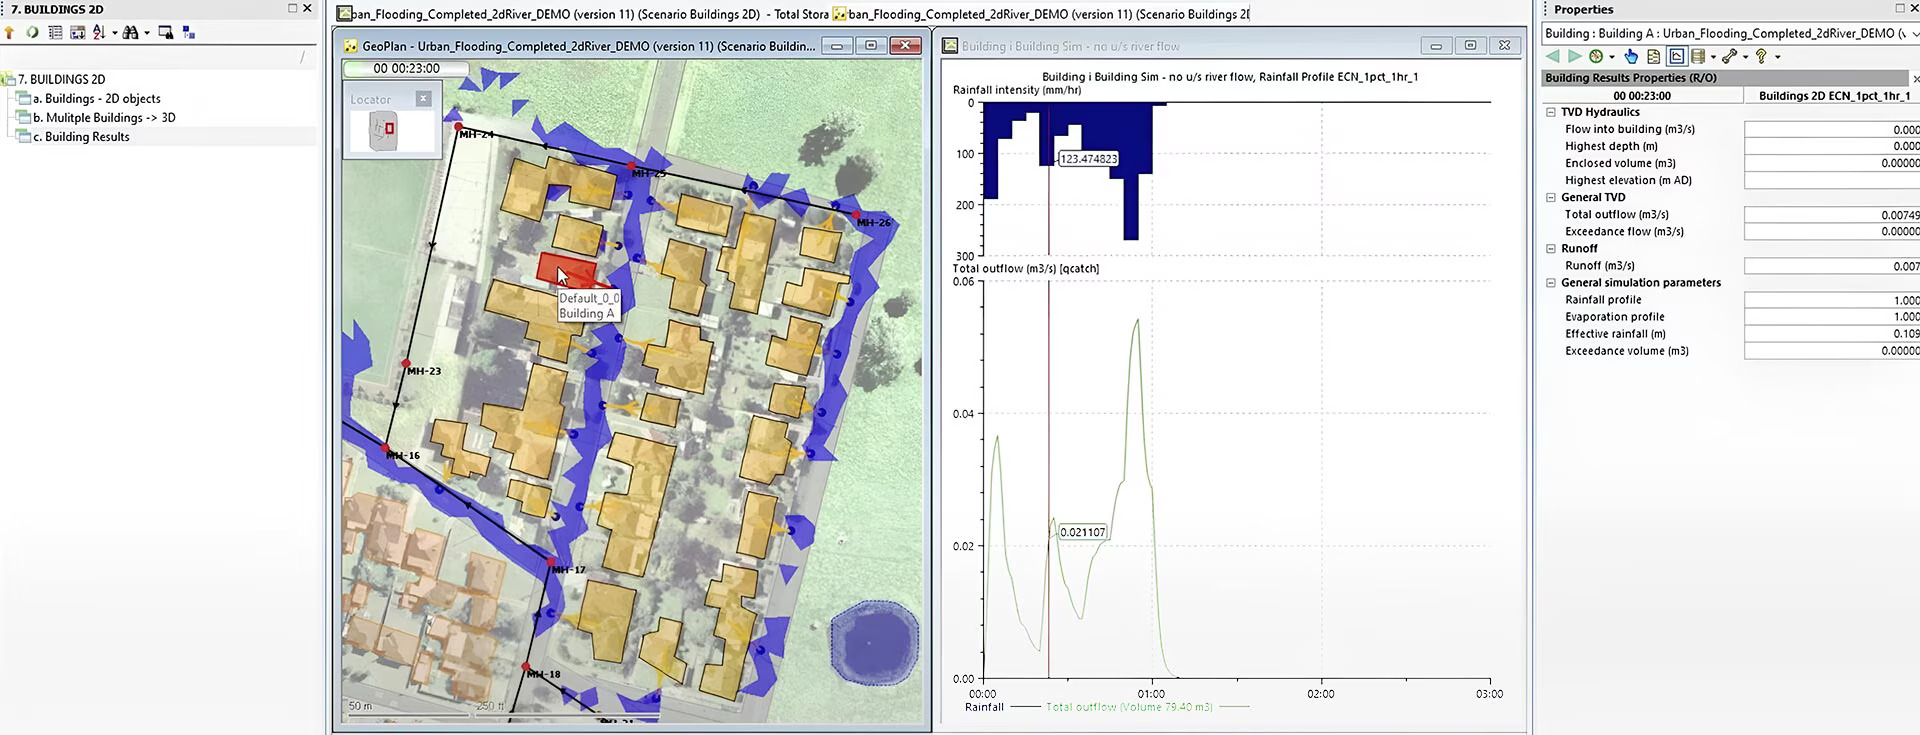1920x735 pixels.
Task: Click the green refresh icon in left panel
Action: pos(32,33)
